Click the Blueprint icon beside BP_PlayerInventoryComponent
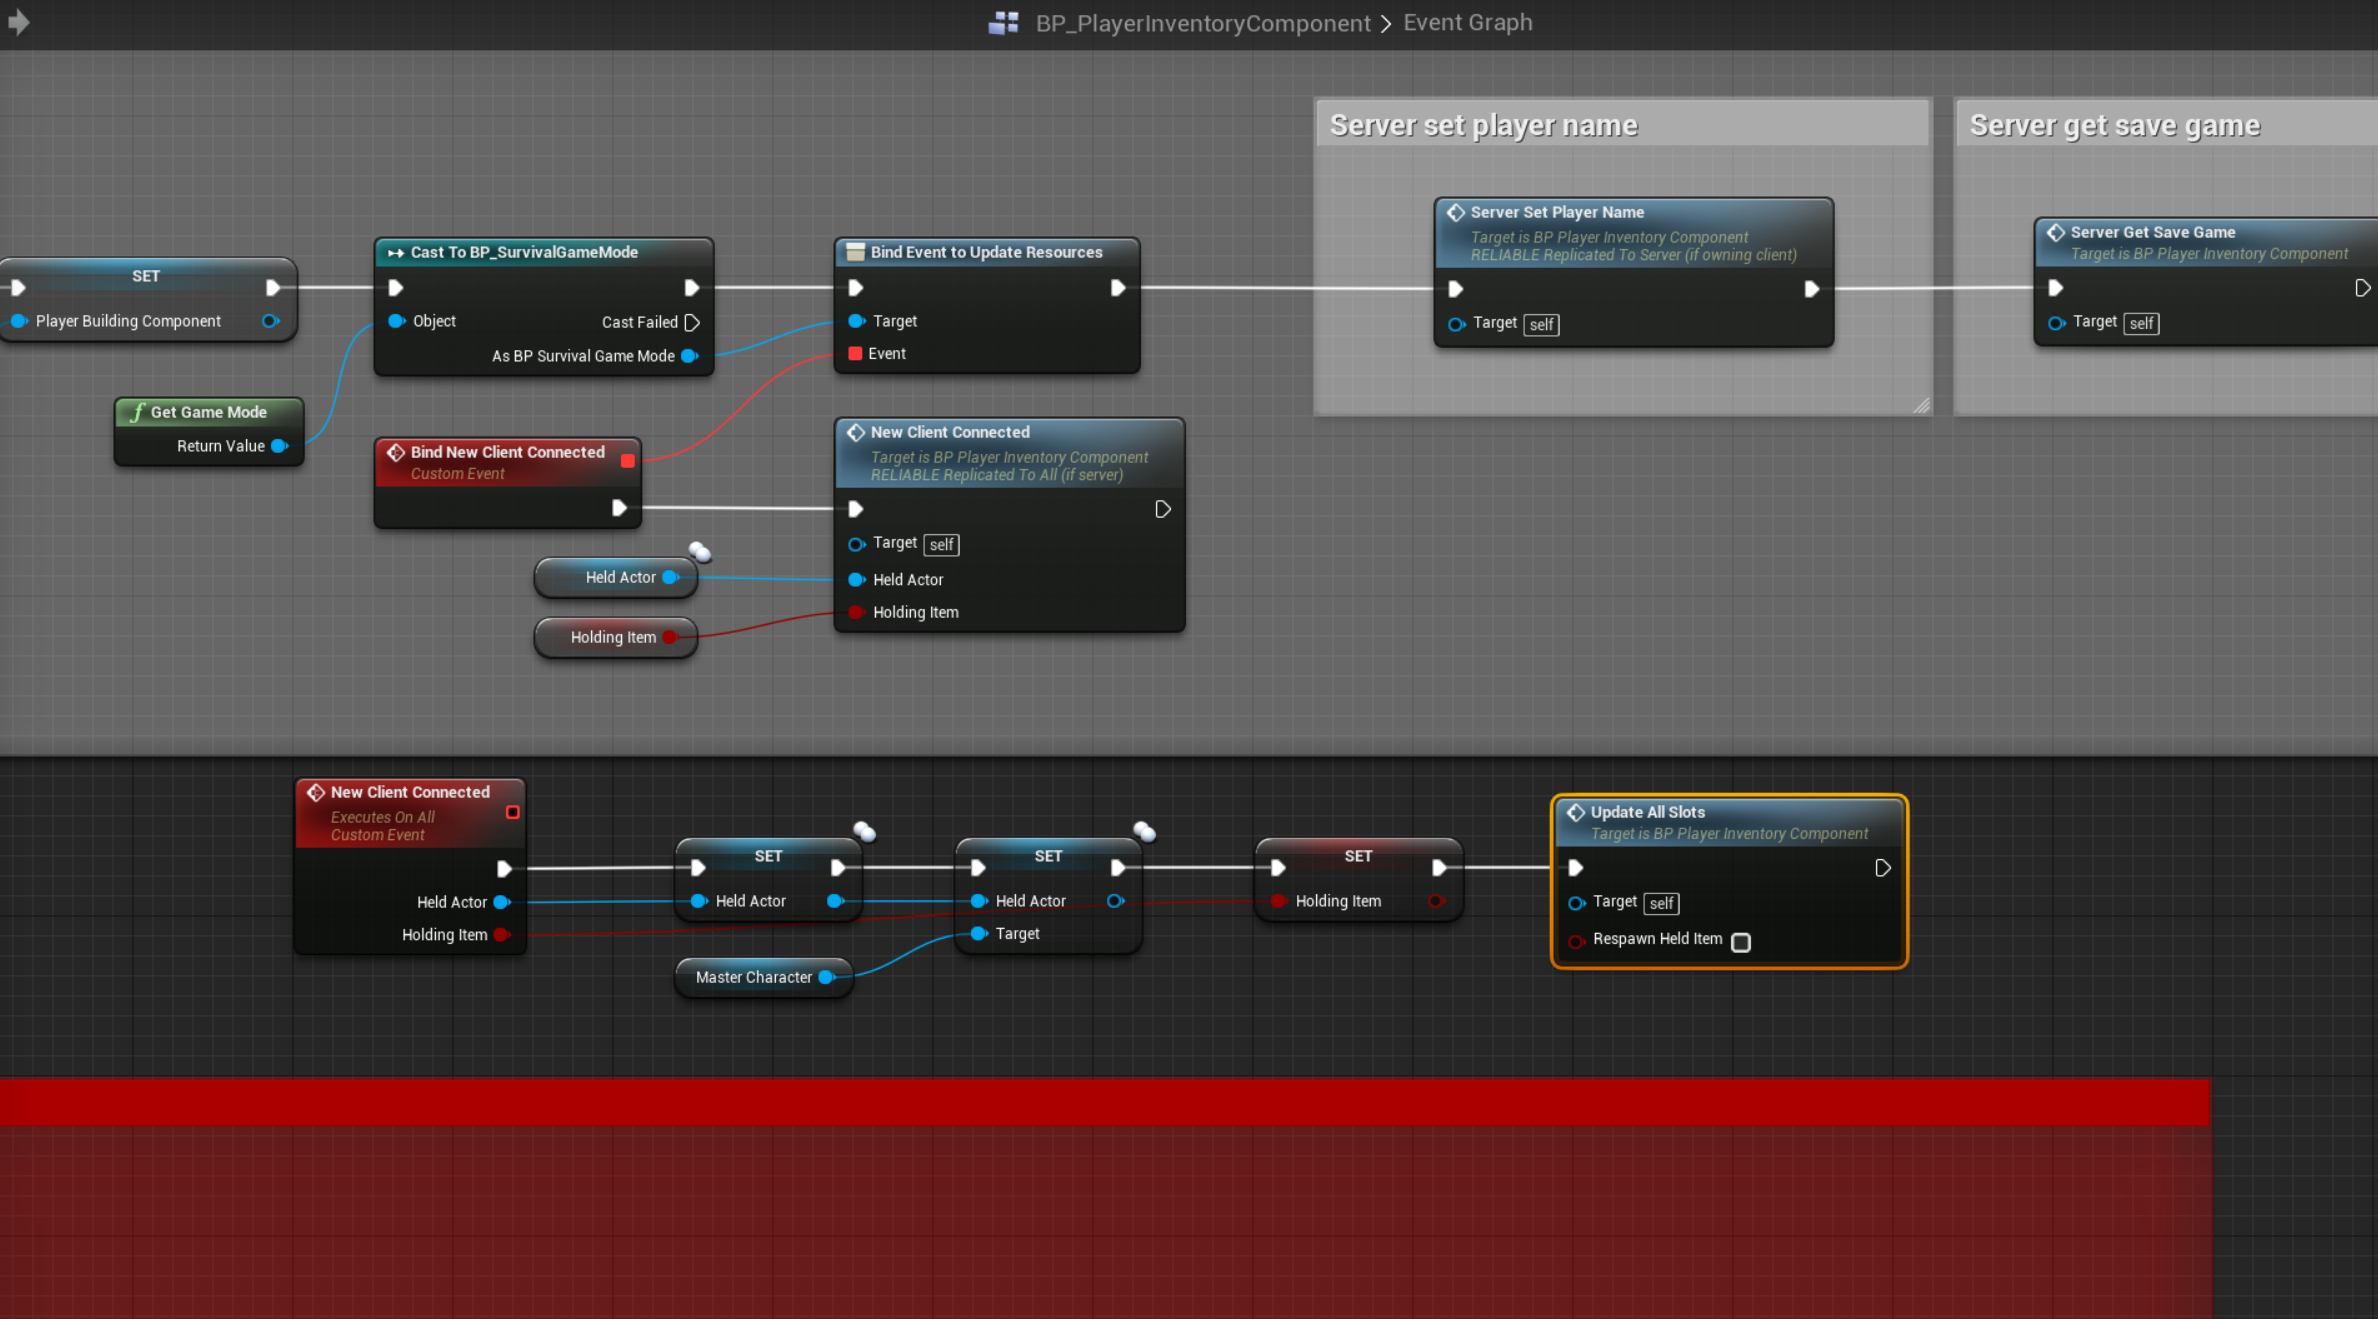 (x=1003, y=23)
